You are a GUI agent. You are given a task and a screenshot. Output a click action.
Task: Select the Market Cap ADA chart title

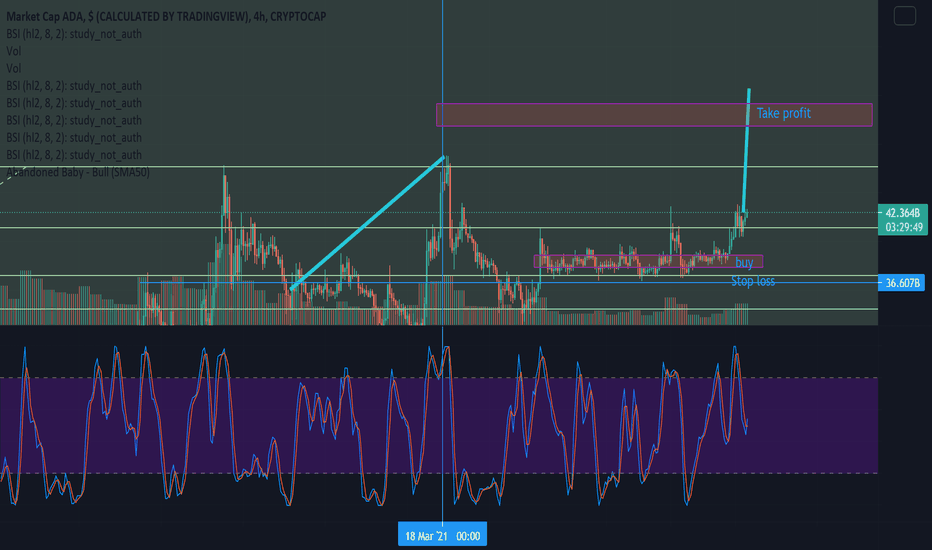[166, 17]
